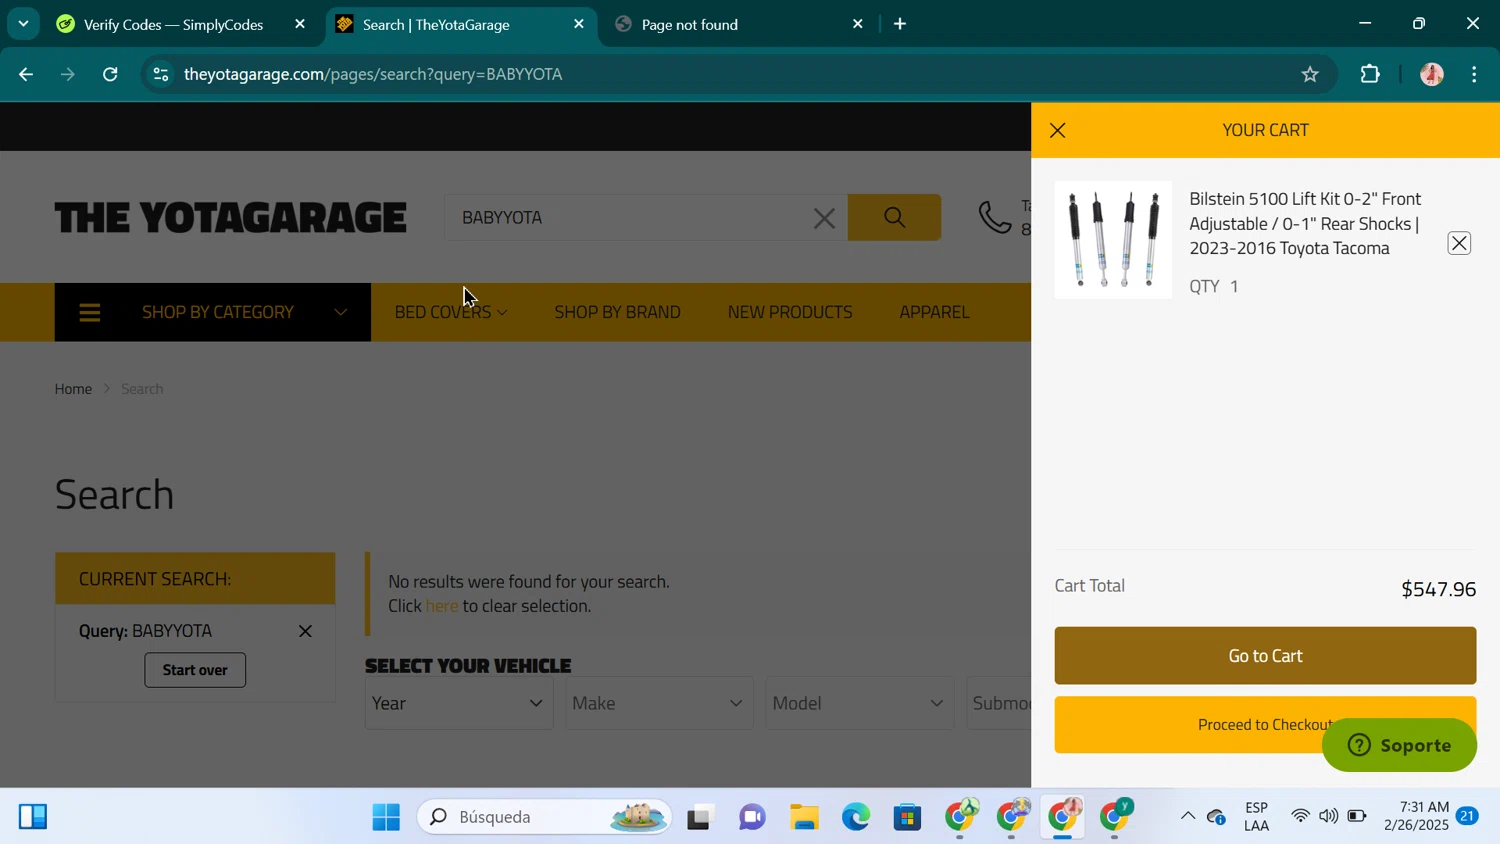Open File Explorer from taskbar
Viewport: 1500px width, 844px height.
coord(804,817)
